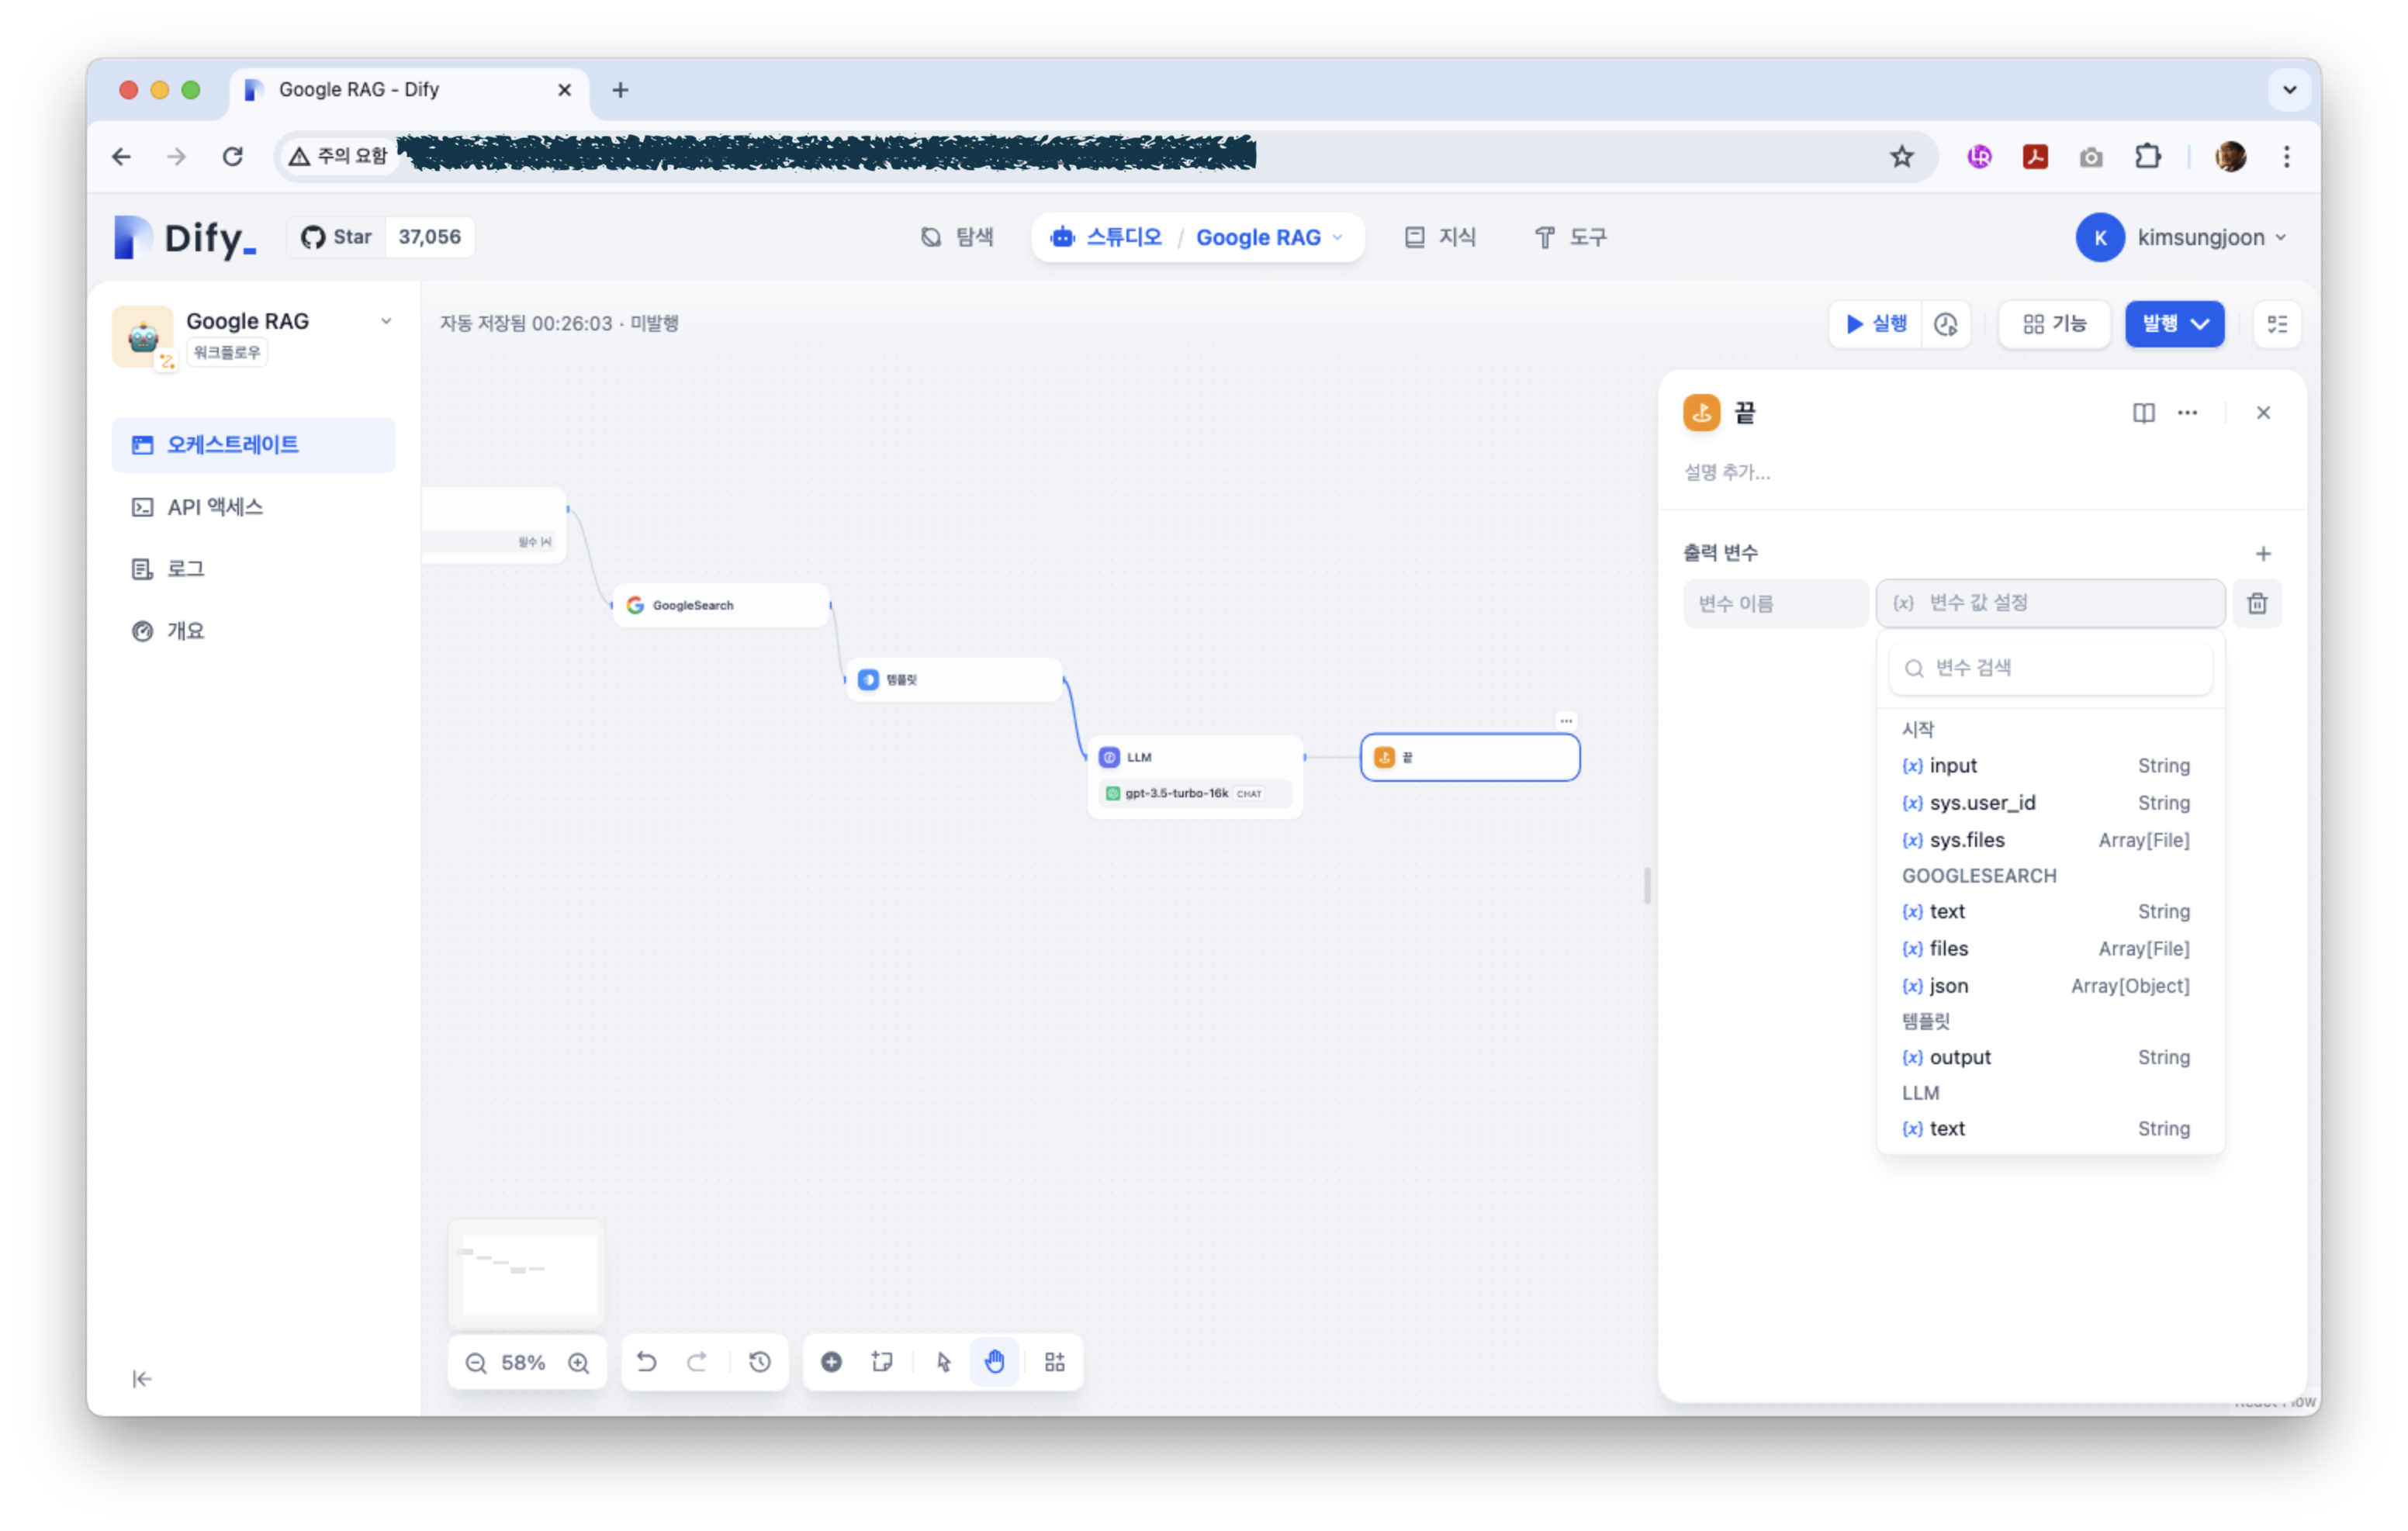Image resolution: width=2408 pixels, height=1531 pixels.
Task: Run the workflow with 실행 button
Action: pos(1876,324)
